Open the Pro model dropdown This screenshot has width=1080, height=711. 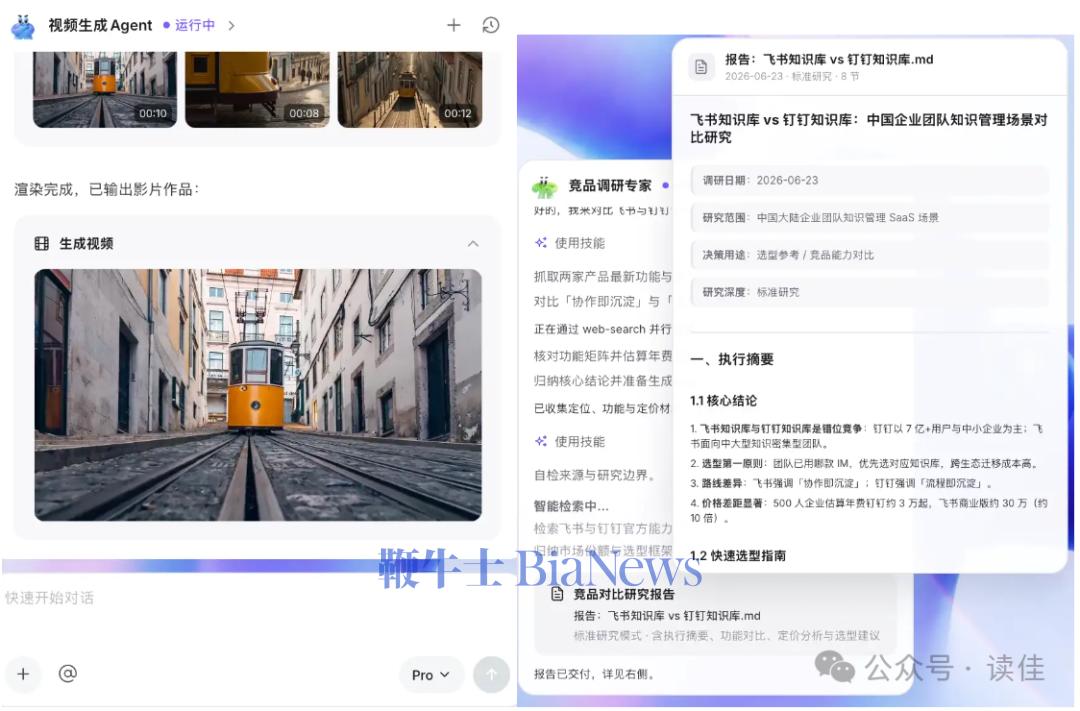click(431, 675)
